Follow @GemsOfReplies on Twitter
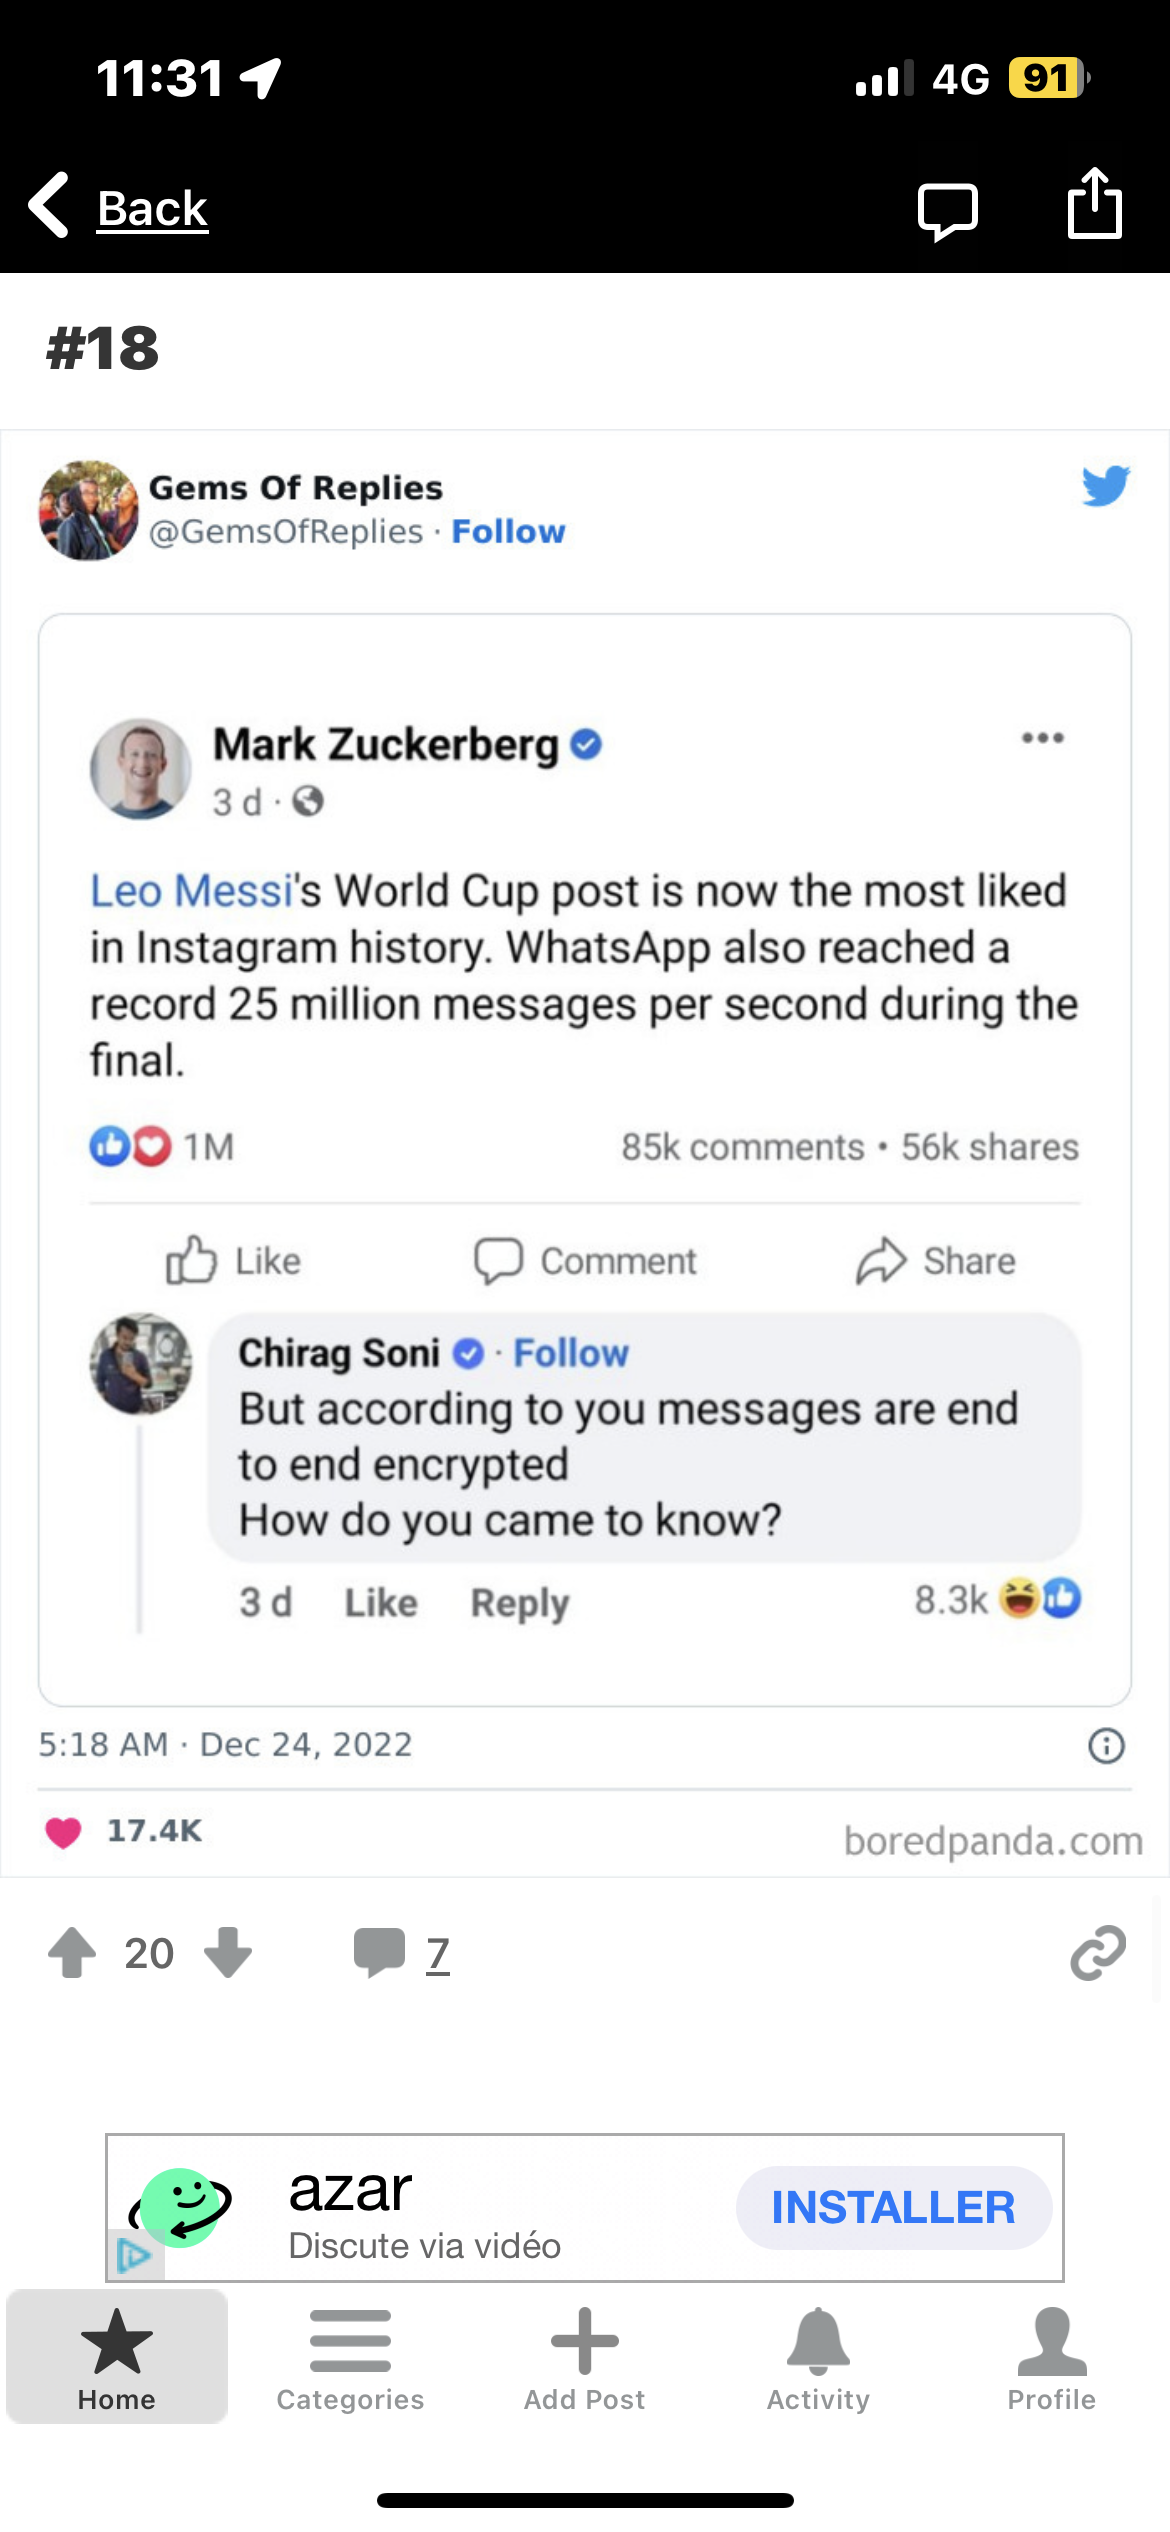The image size is (1170, 2532). (508, 532)
